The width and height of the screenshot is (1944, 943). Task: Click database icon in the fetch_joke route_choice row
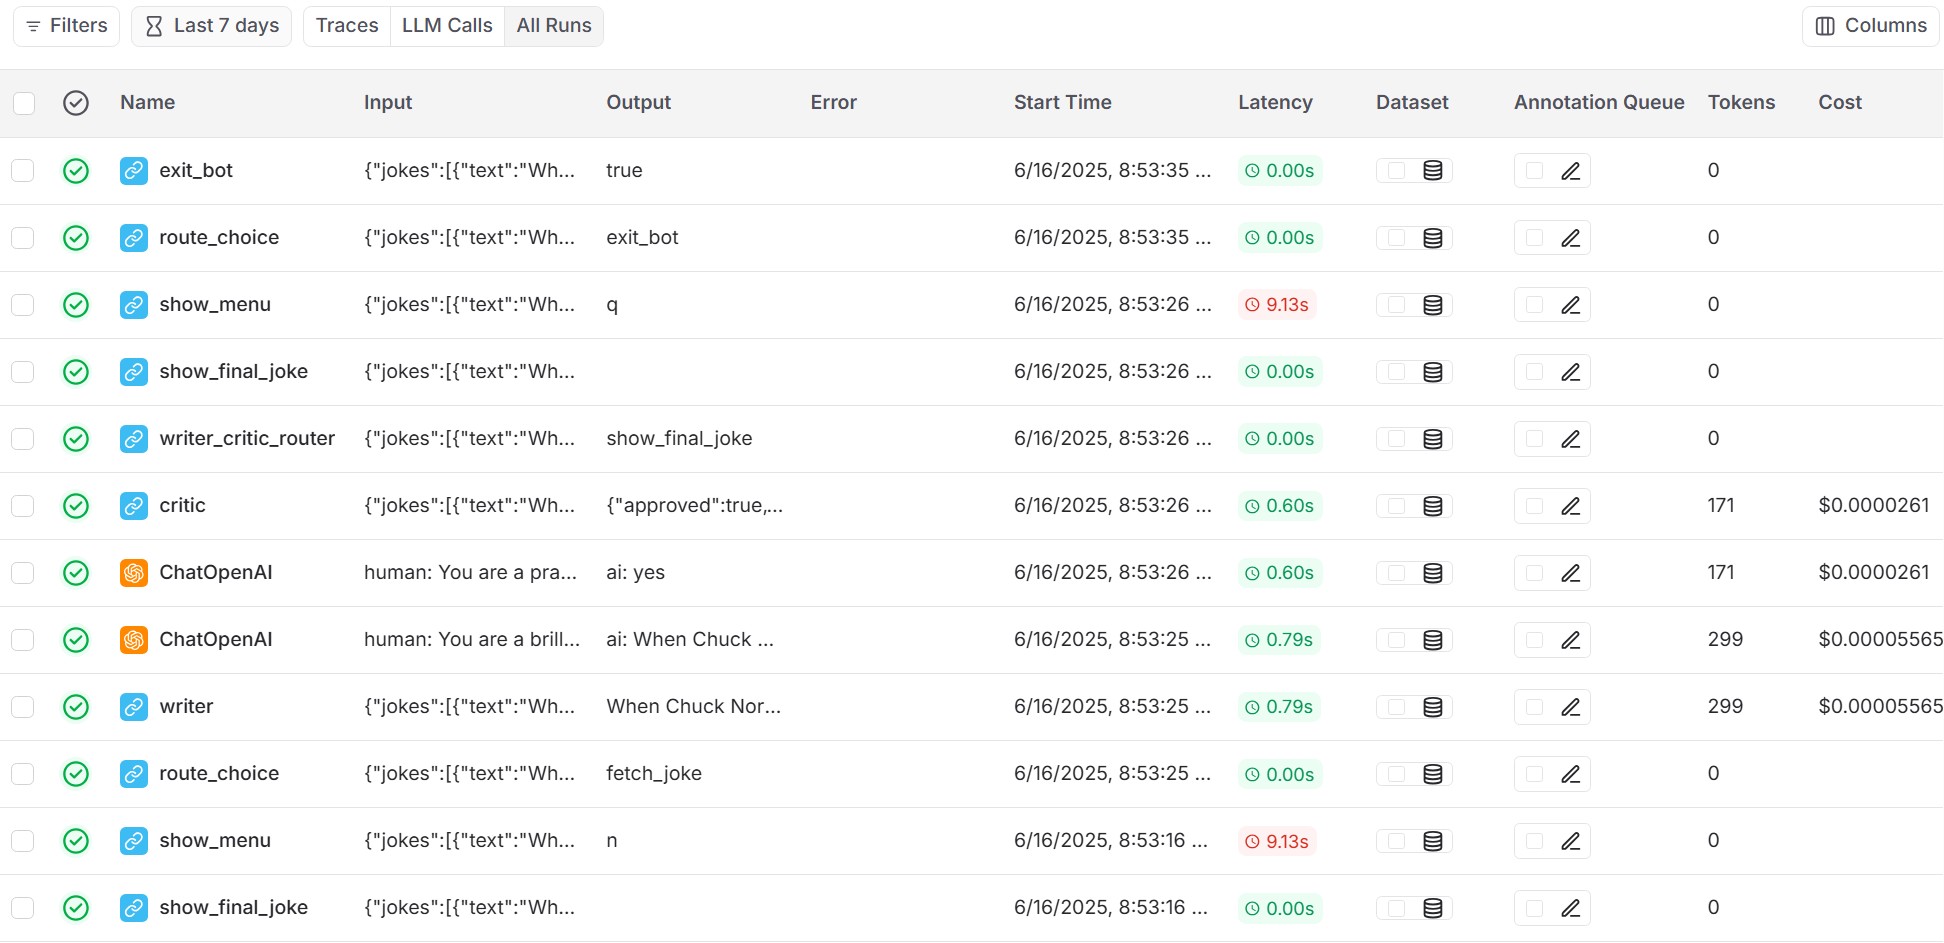(1432, 774)
